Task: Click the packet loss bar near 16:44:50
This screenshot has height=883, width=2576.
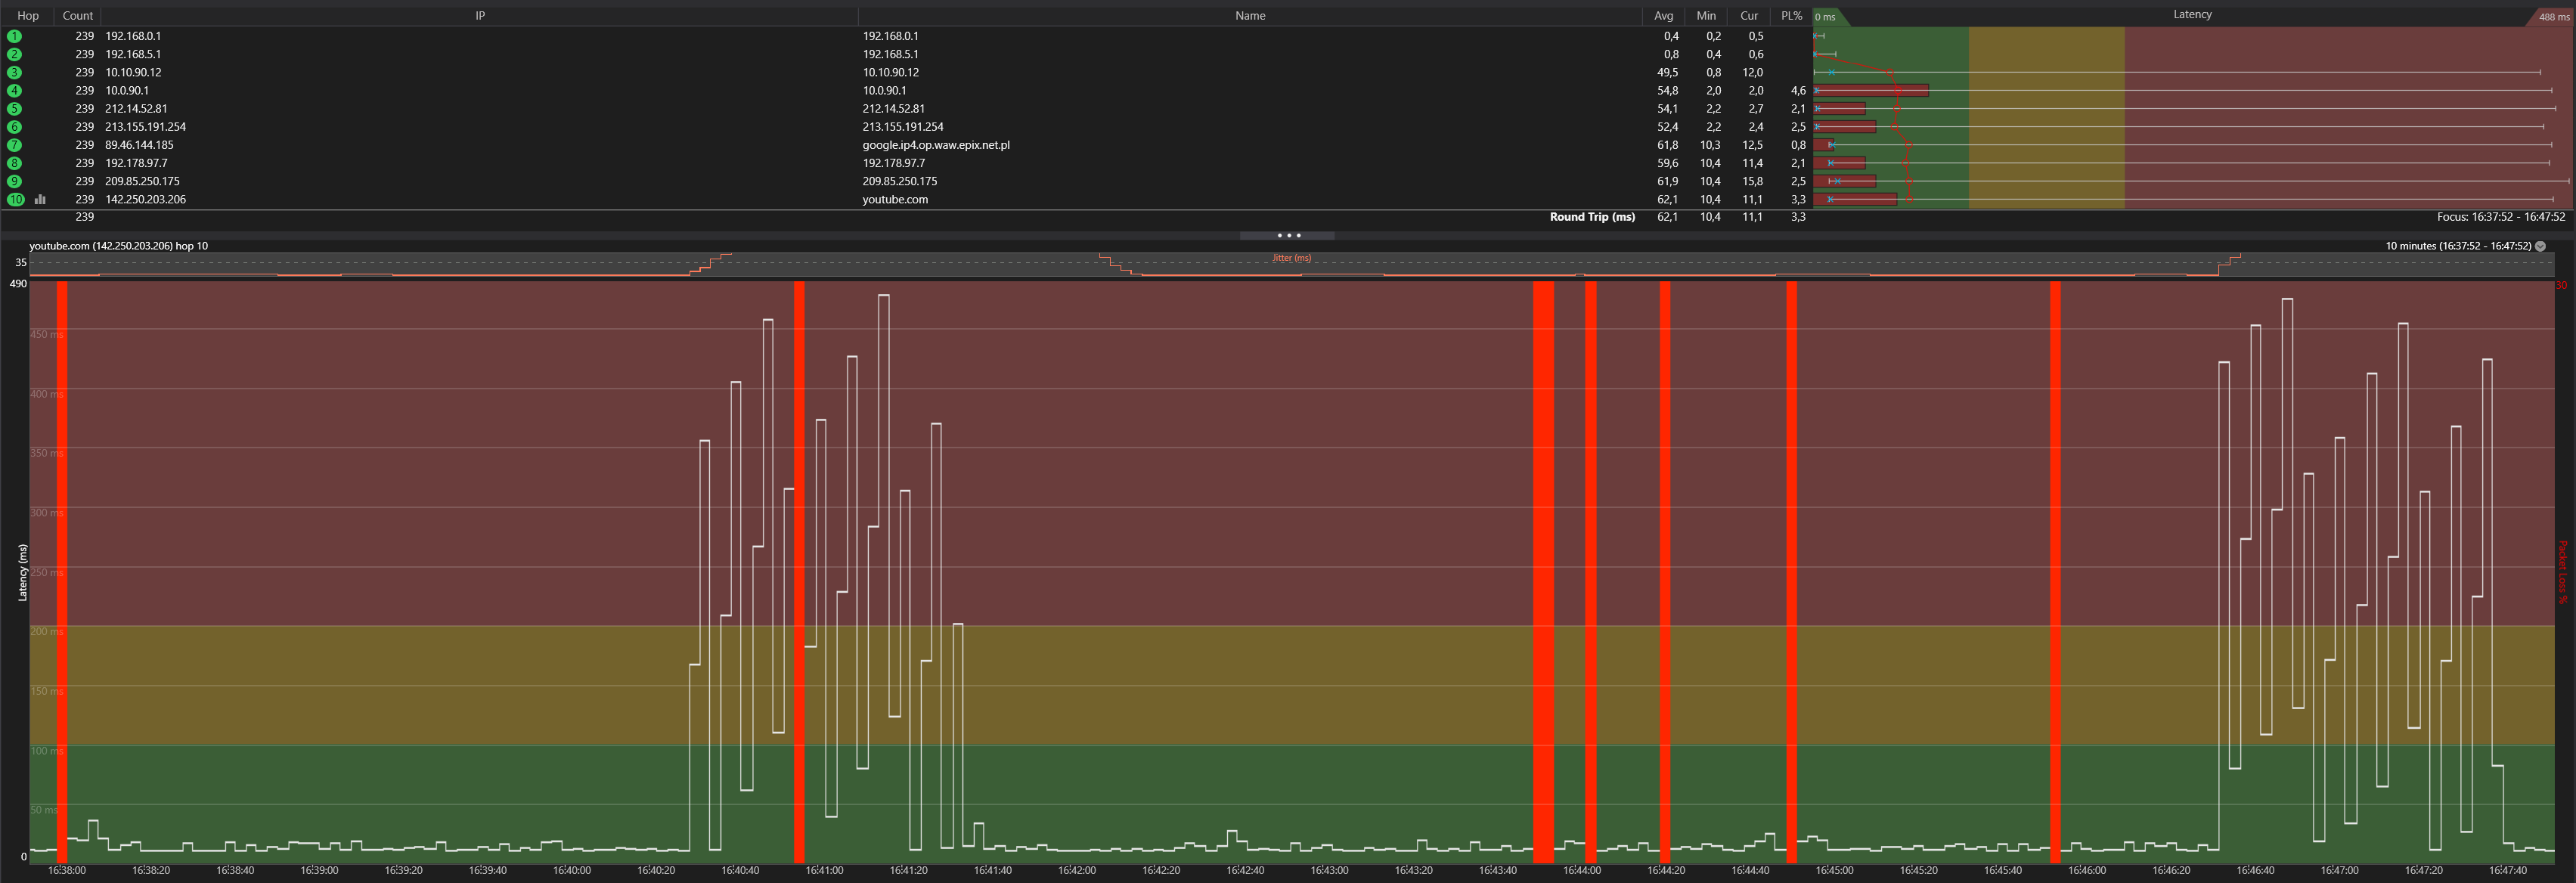Action: click(x=1791, y=572)
